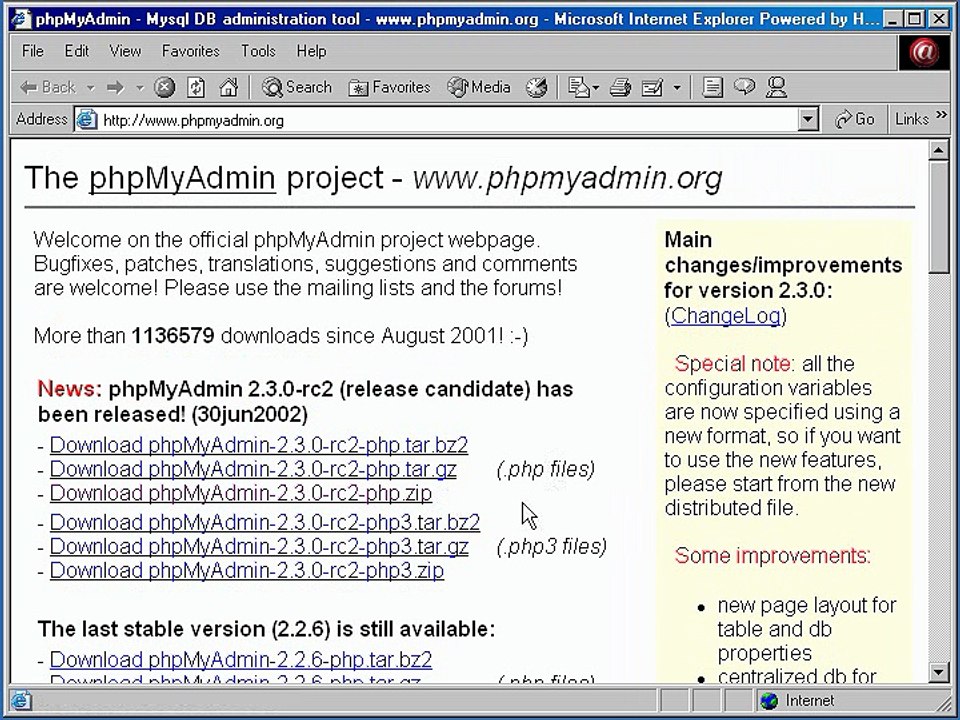Click the Go button
Screen dimensions: 960x720
(855, 119)
